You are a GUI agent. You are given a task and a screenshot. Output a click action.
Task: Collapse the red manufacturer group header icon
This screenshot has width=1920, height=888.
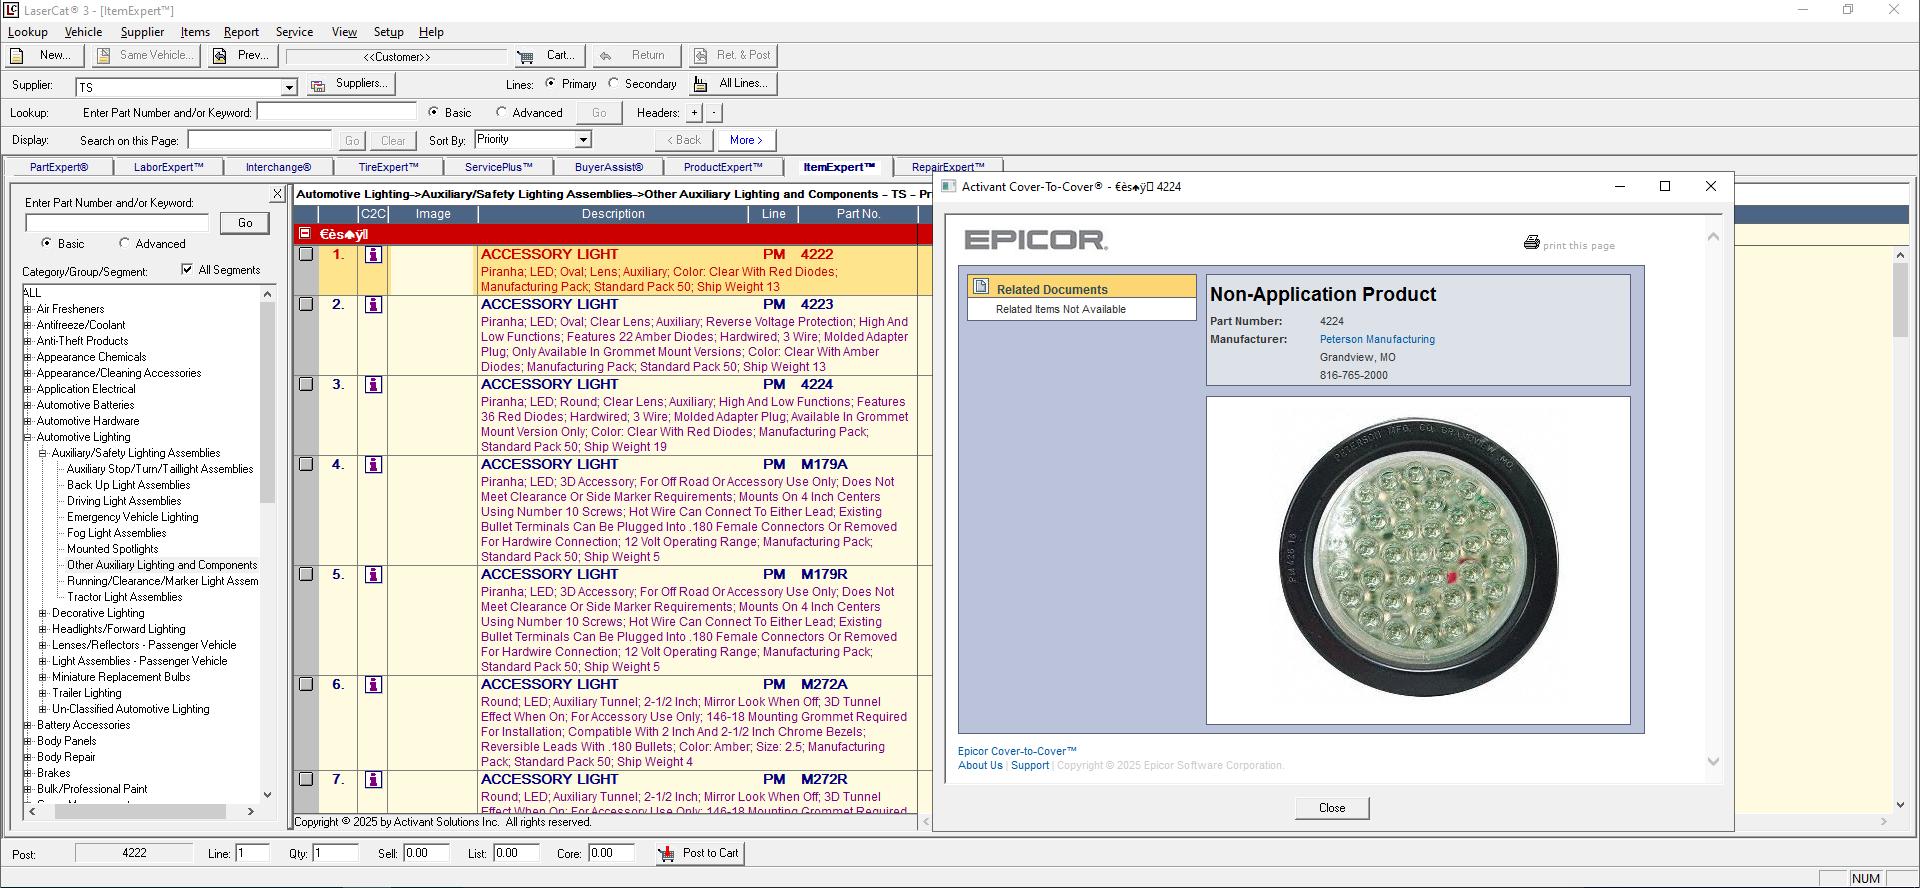click(305, 234)
